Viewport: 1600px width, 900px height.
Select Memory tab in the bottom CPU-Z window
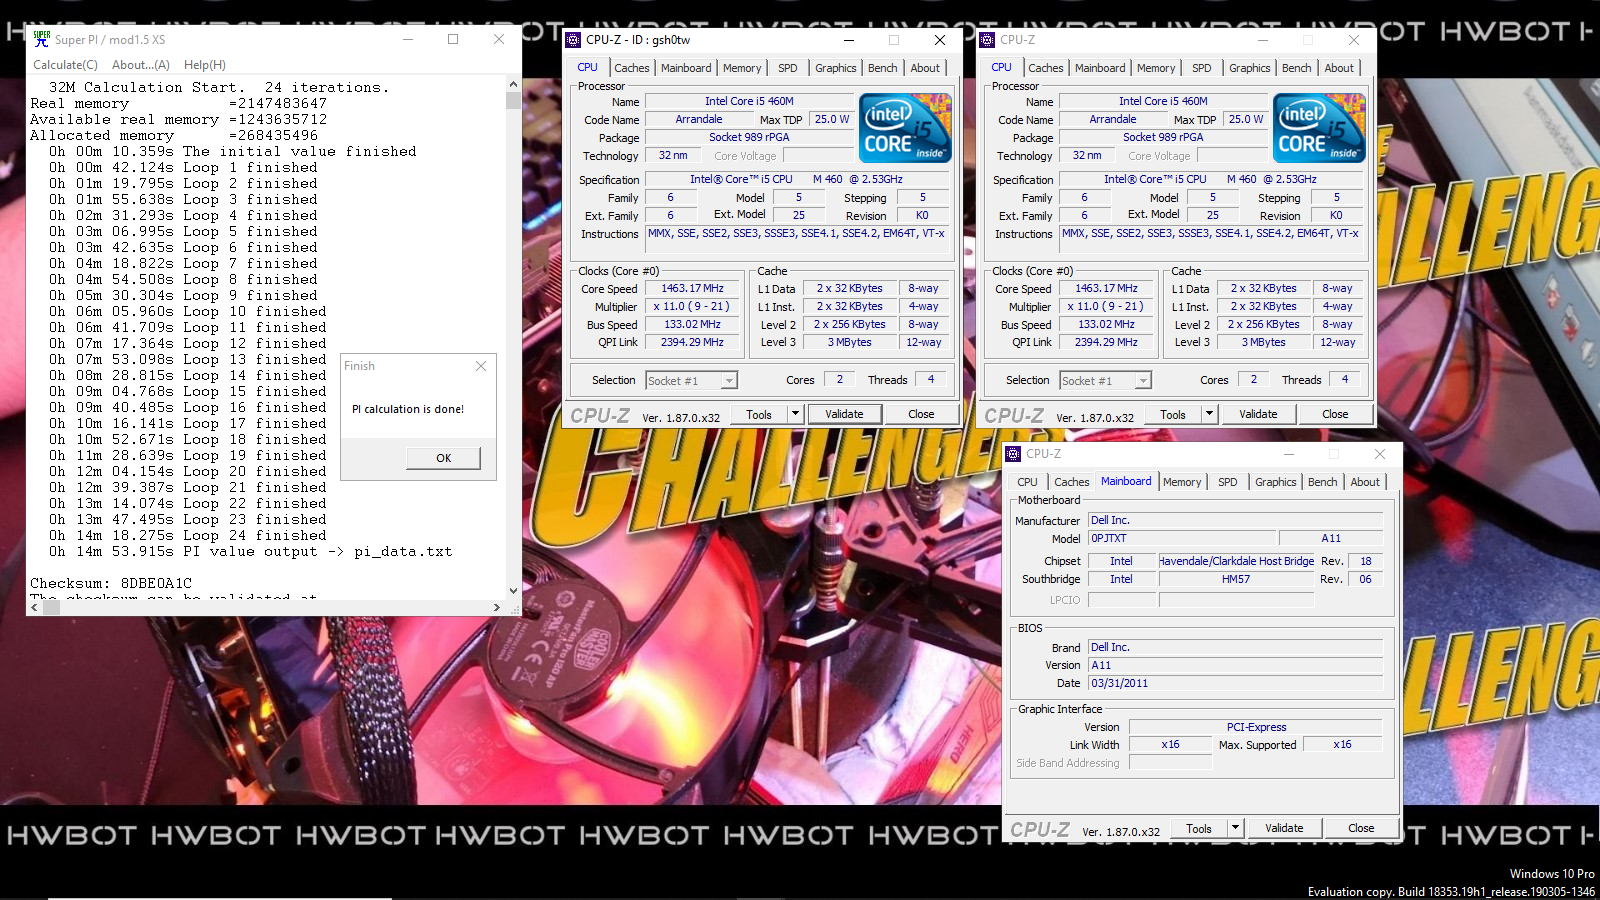[1182, 482]
